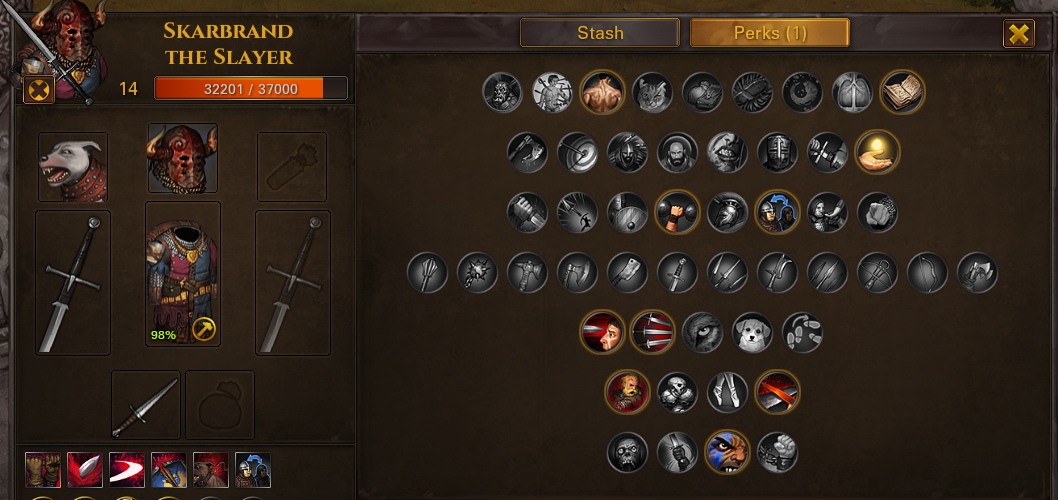1058x500 pixels.
Task: Close the character screen with yellow X
Action: 1018,34
